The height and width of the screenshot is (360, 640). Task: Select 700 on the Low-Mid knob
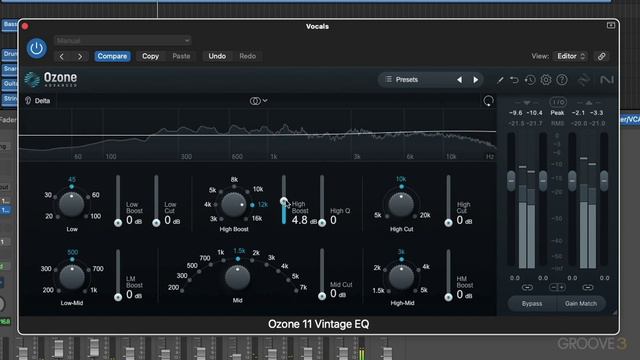click(x=98, y=269)
